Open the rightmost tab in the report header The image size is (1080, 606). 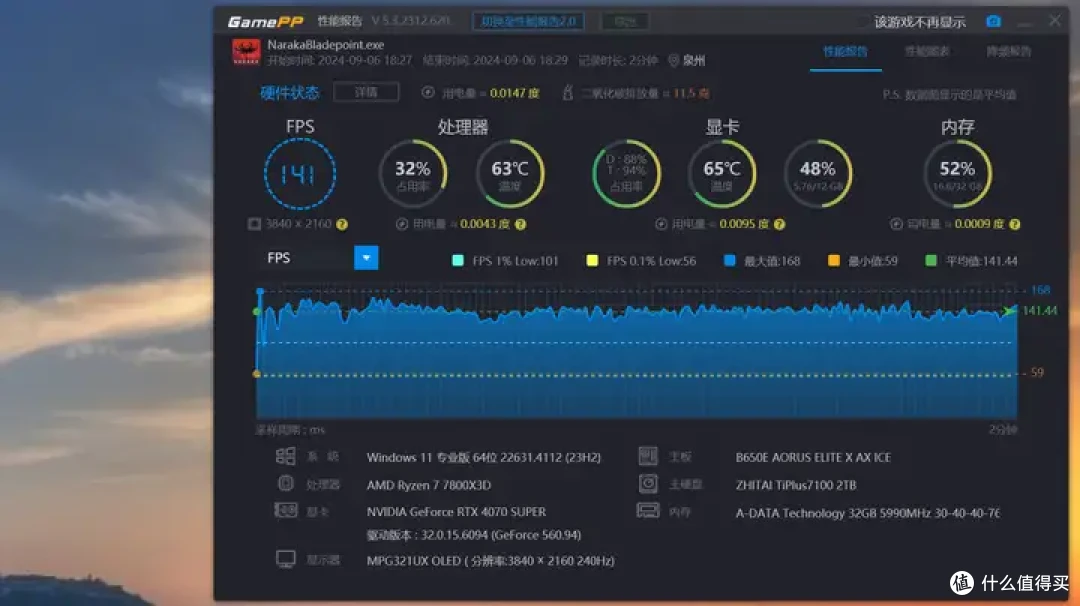(x=1008, y=52)
